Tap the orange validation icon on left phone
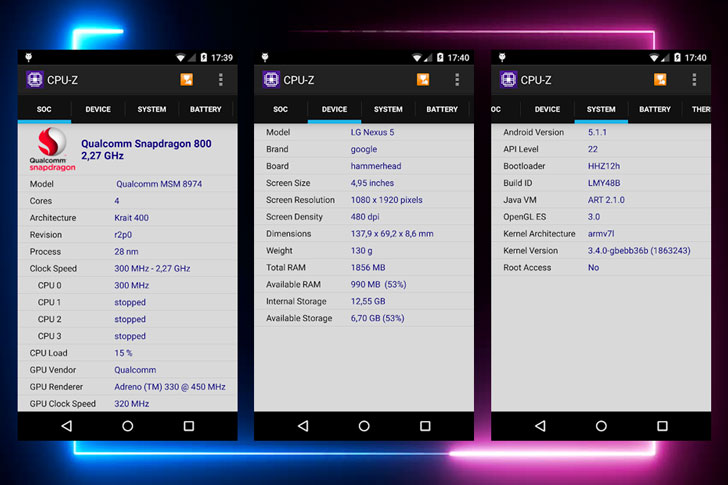The height and width of the screenshot is (485, 728). coord(187,80)
